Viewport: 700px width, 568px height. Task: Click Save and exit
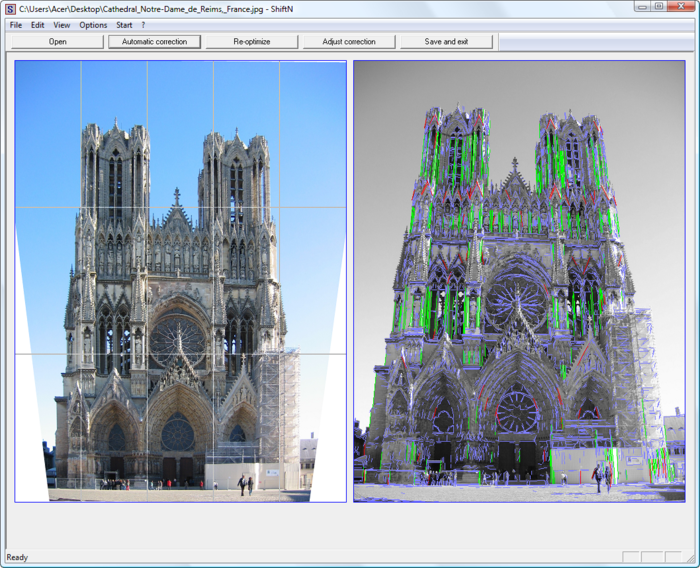[446, 42]
